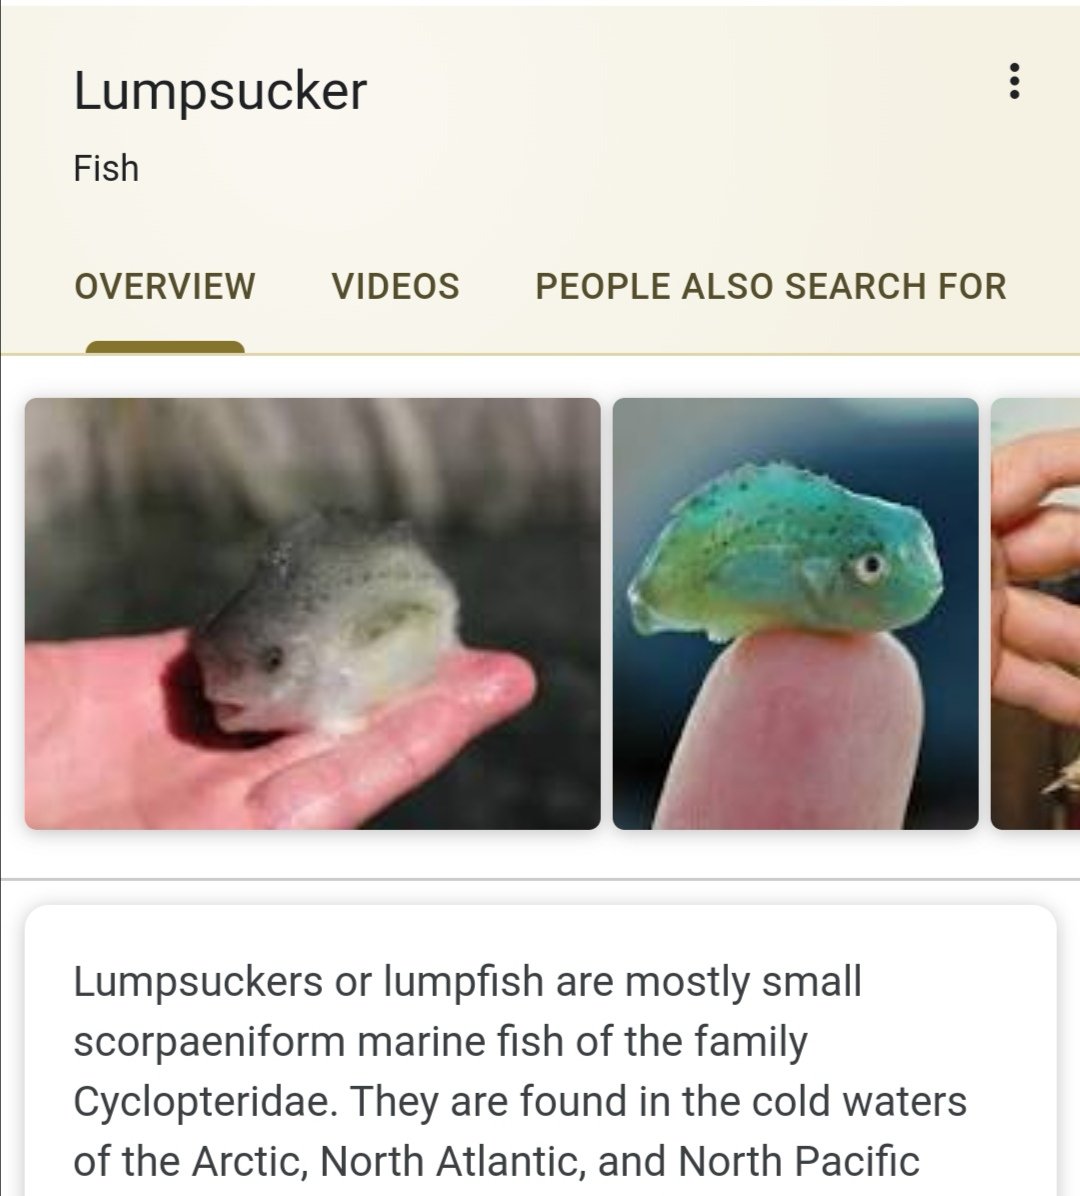Click the Fish category subtitle
Viewport: 1080px width, 1196px height.
tap(106, 169)
